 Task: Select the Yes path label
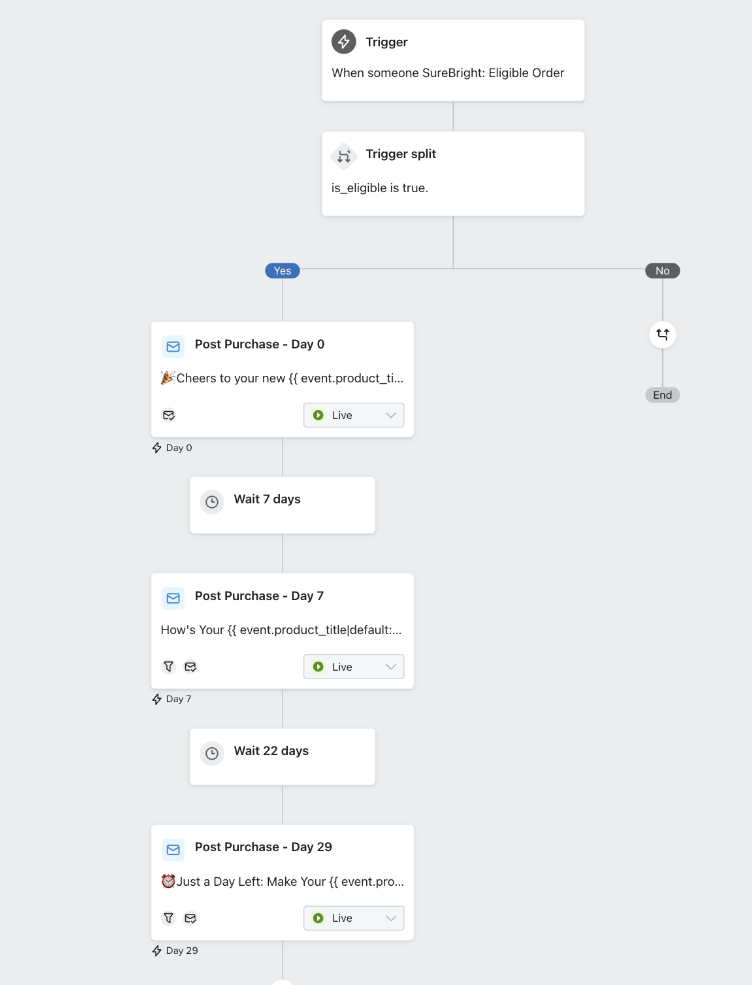[282, 270]
